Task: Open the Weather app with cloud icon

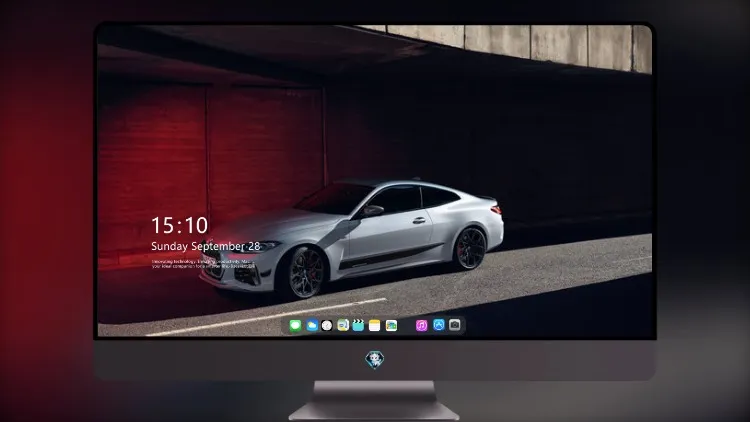Action: click(x=312, y=326)
